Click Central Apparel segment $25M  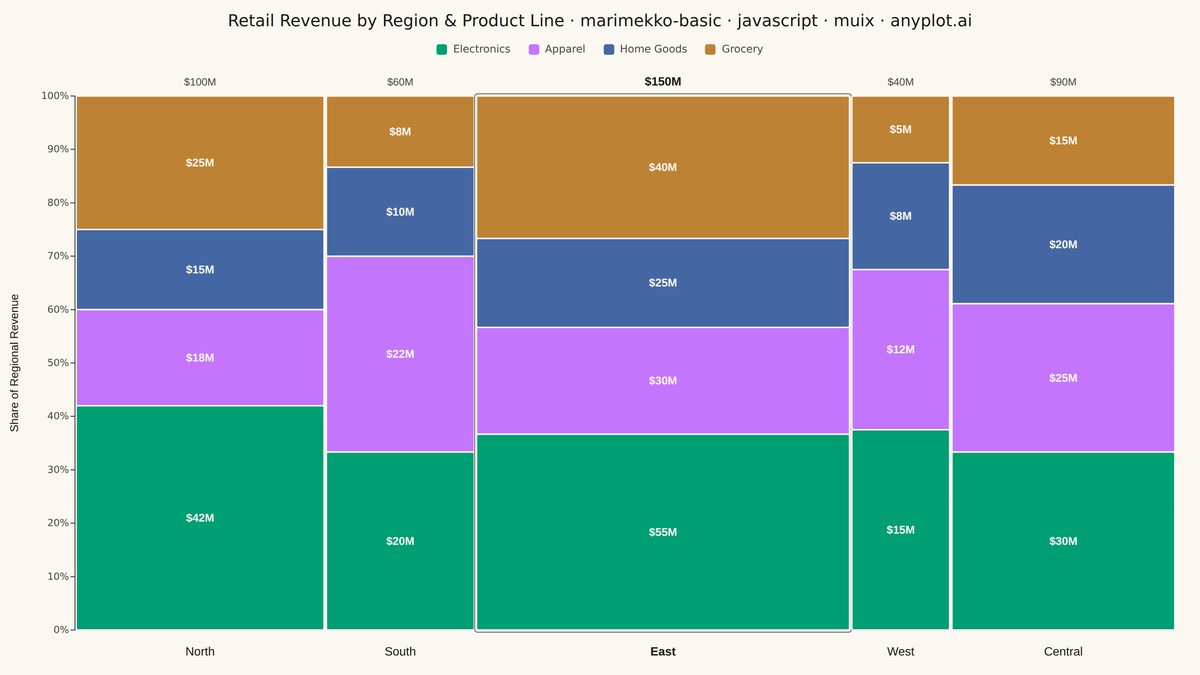1063,378
